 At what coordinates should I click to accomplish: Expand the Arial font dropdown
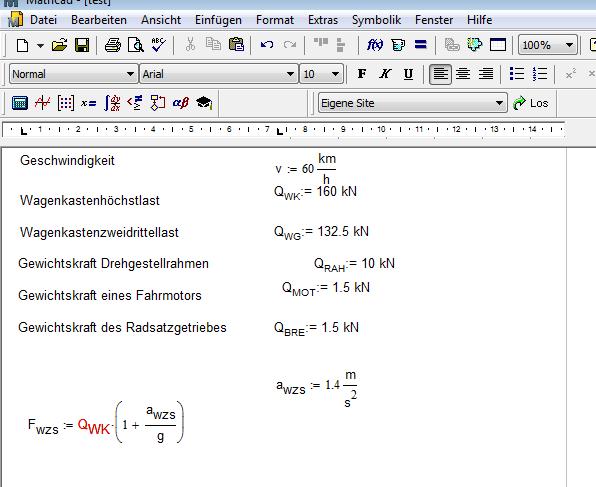point(219,74)
